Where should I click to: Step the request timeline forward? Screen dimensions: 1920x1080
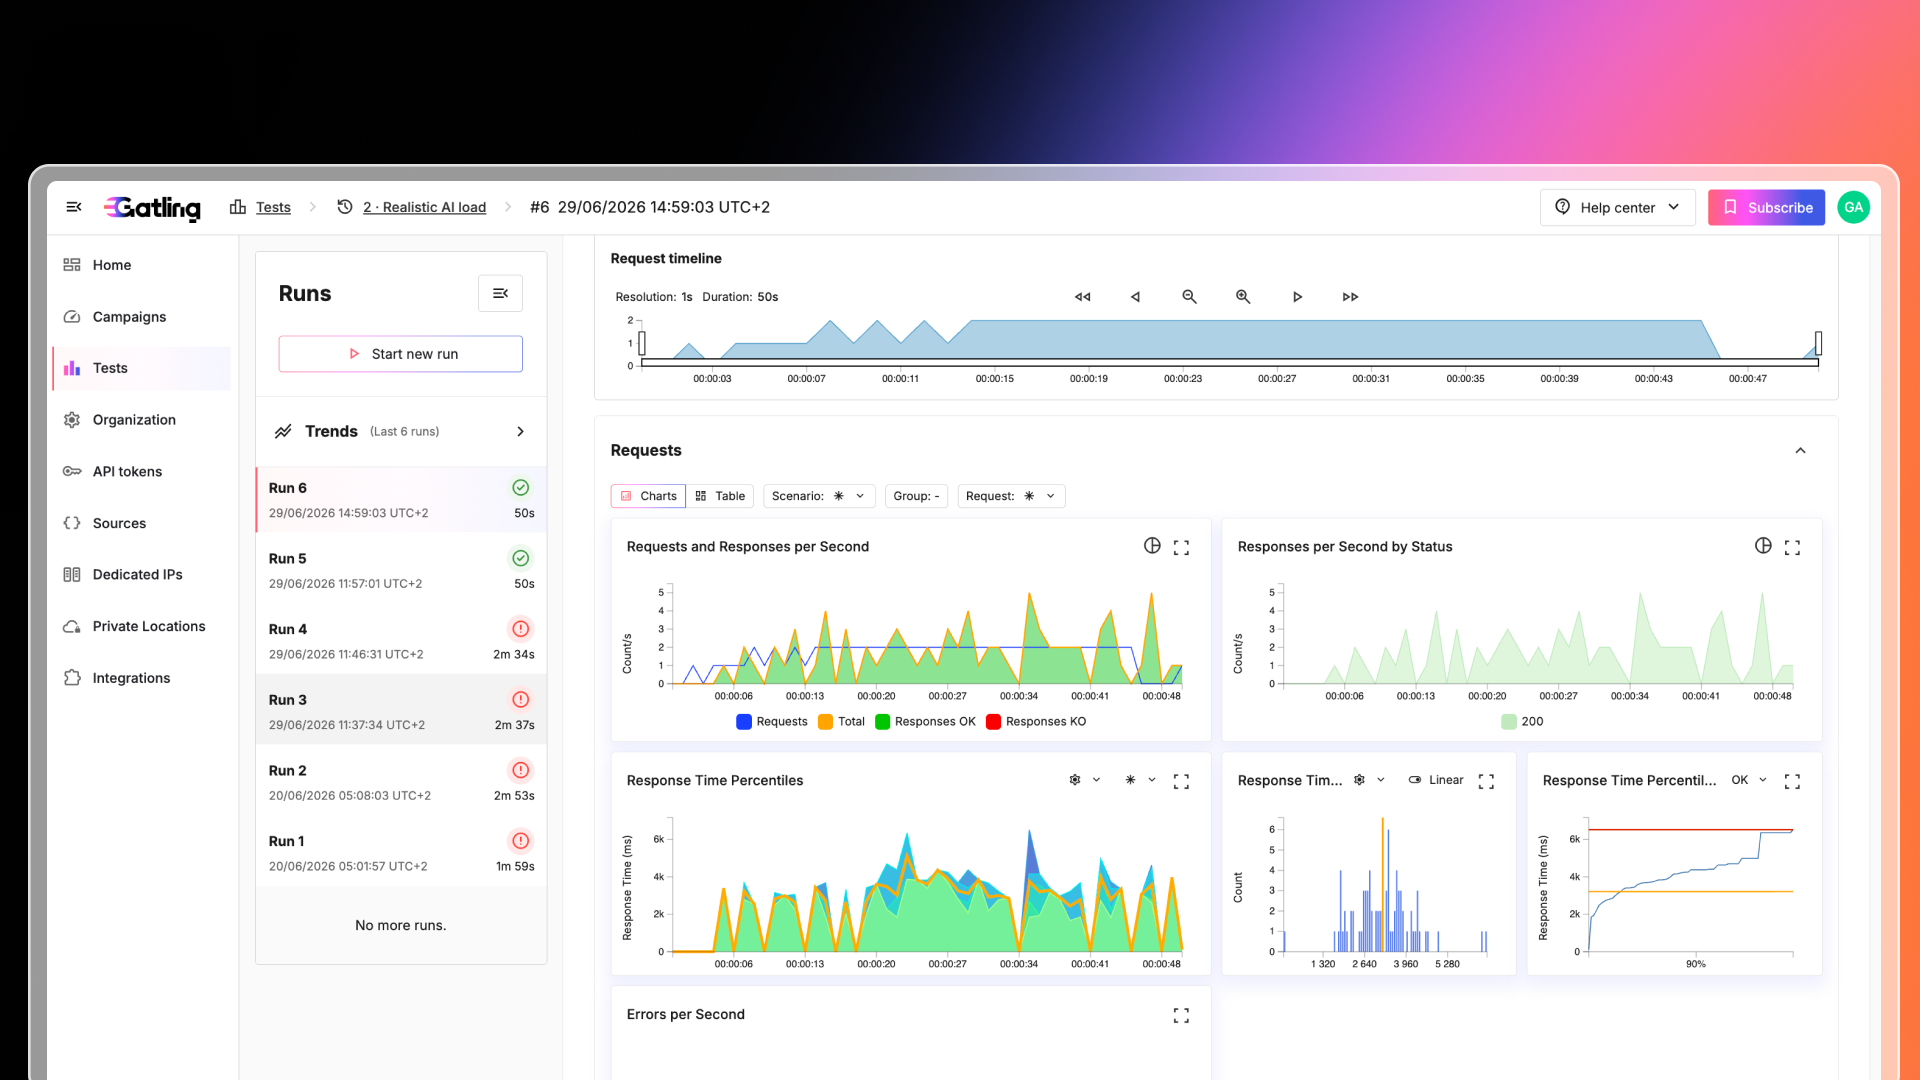(x=1297, y=297)
